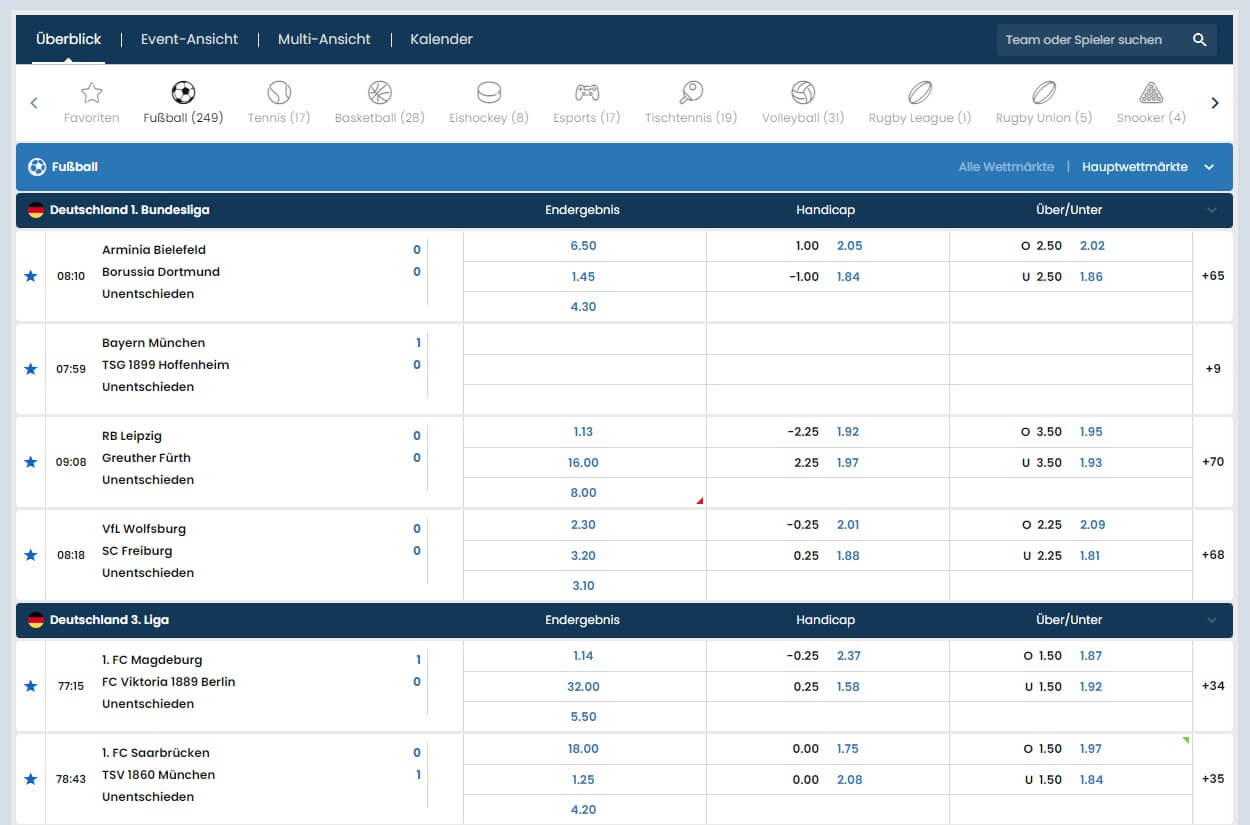
Task: Select the Tischtennis (19) category
Action: [x=691, y=103]
